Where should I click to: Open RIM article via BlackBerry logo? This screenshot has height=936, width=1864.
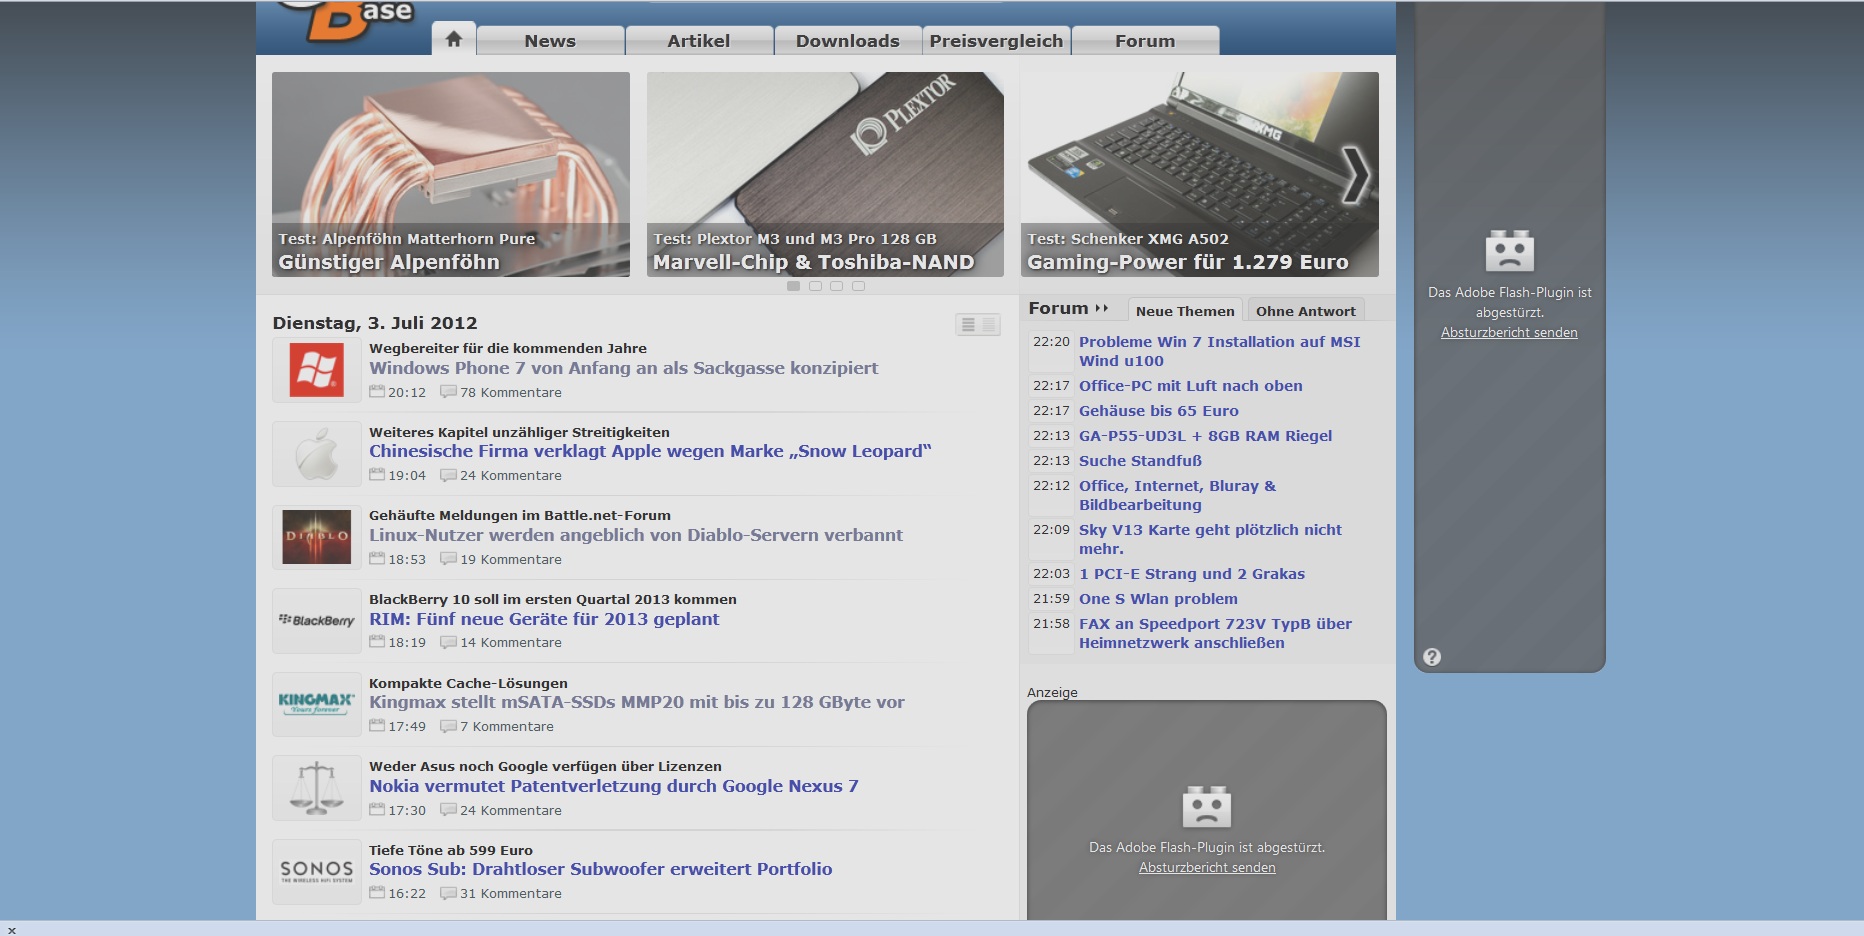point(317,621)
